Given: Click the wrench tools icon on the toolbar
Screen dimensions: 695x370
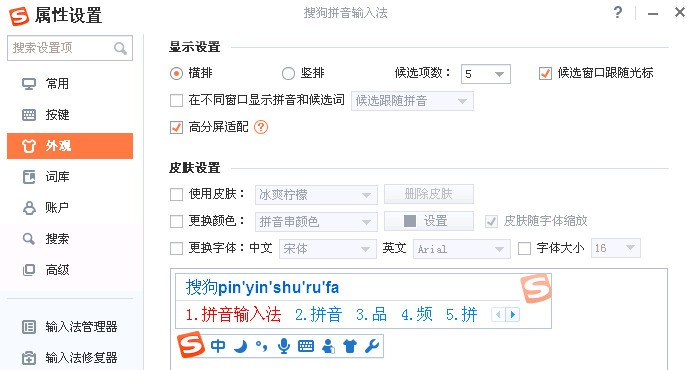Looking at the screenshot, I should pos(372,346).
